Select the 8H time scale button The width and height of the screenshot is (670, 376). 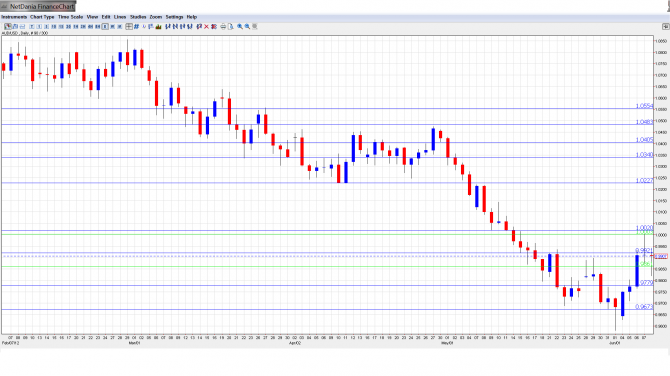[98, 26]
